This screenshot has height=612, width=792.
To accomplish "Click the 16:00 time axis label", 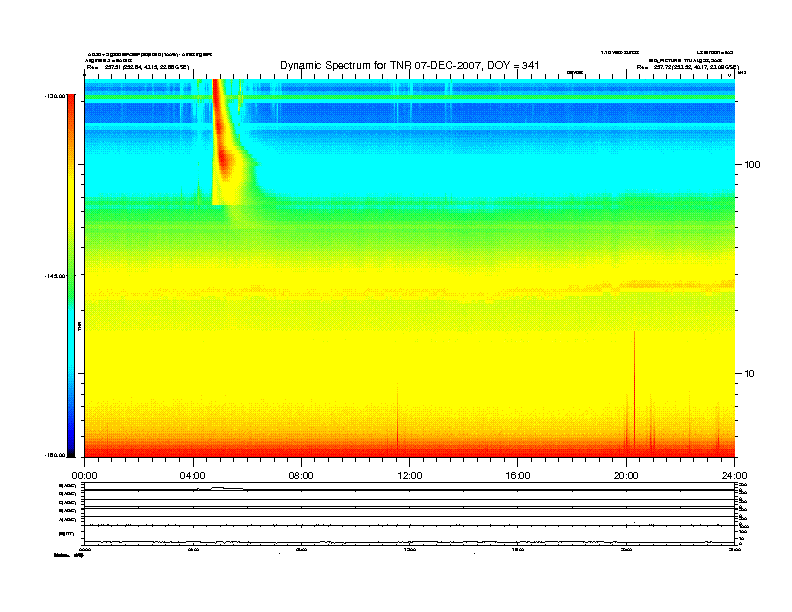I will coord(518,476).
